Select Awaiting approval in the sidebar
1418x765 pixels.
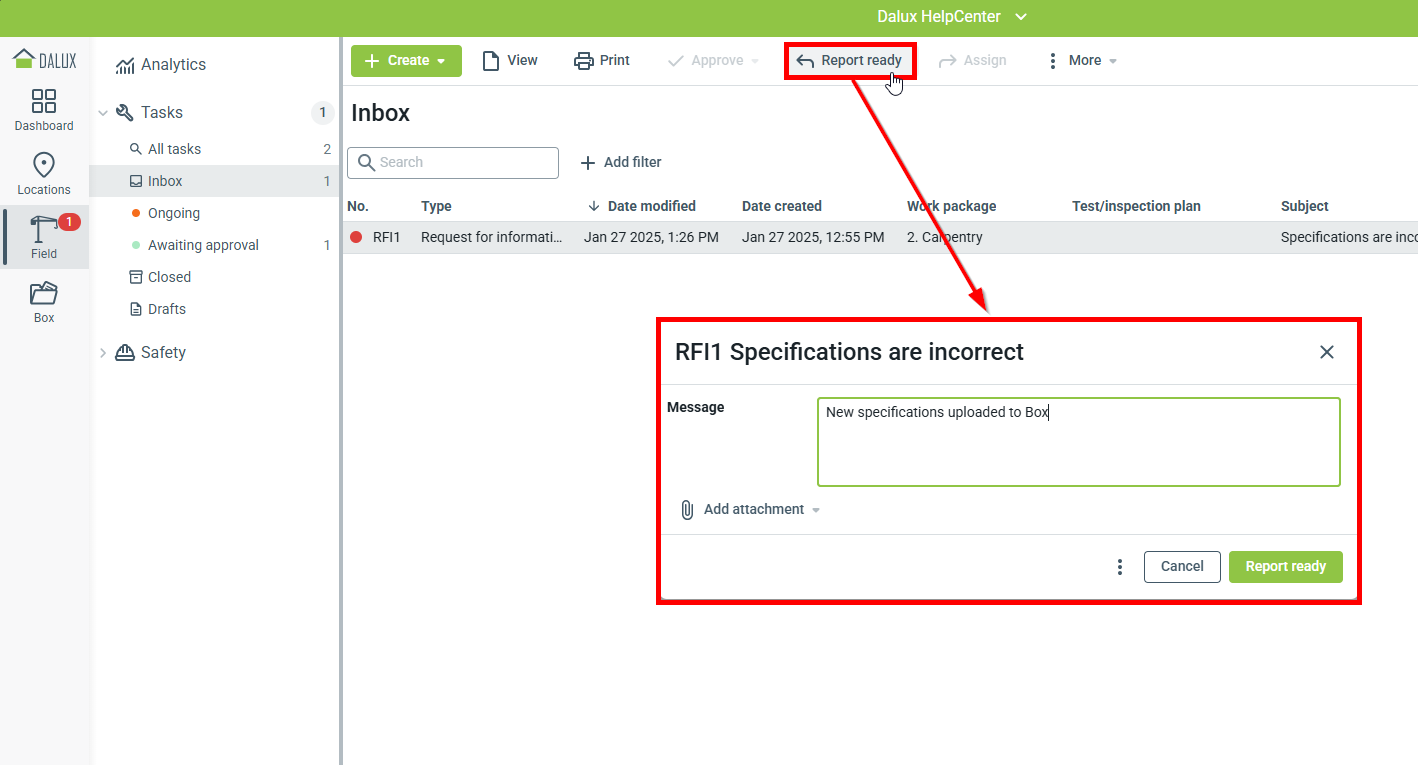coord(203,245)
